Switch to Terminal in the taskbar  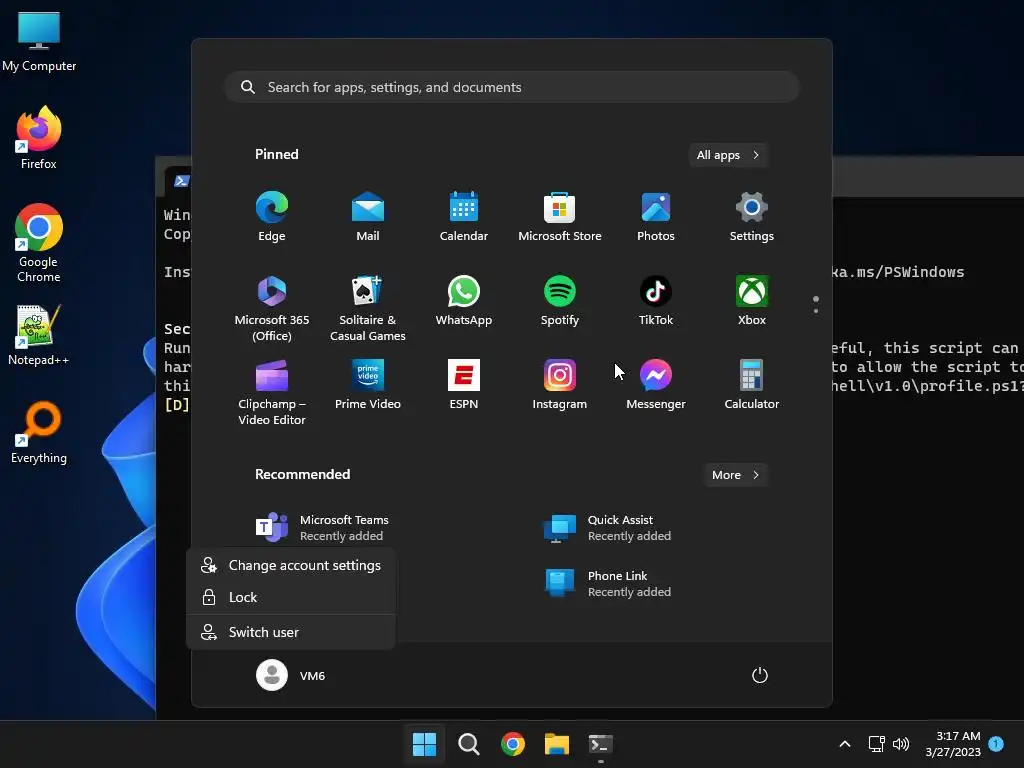click(601, 744)
